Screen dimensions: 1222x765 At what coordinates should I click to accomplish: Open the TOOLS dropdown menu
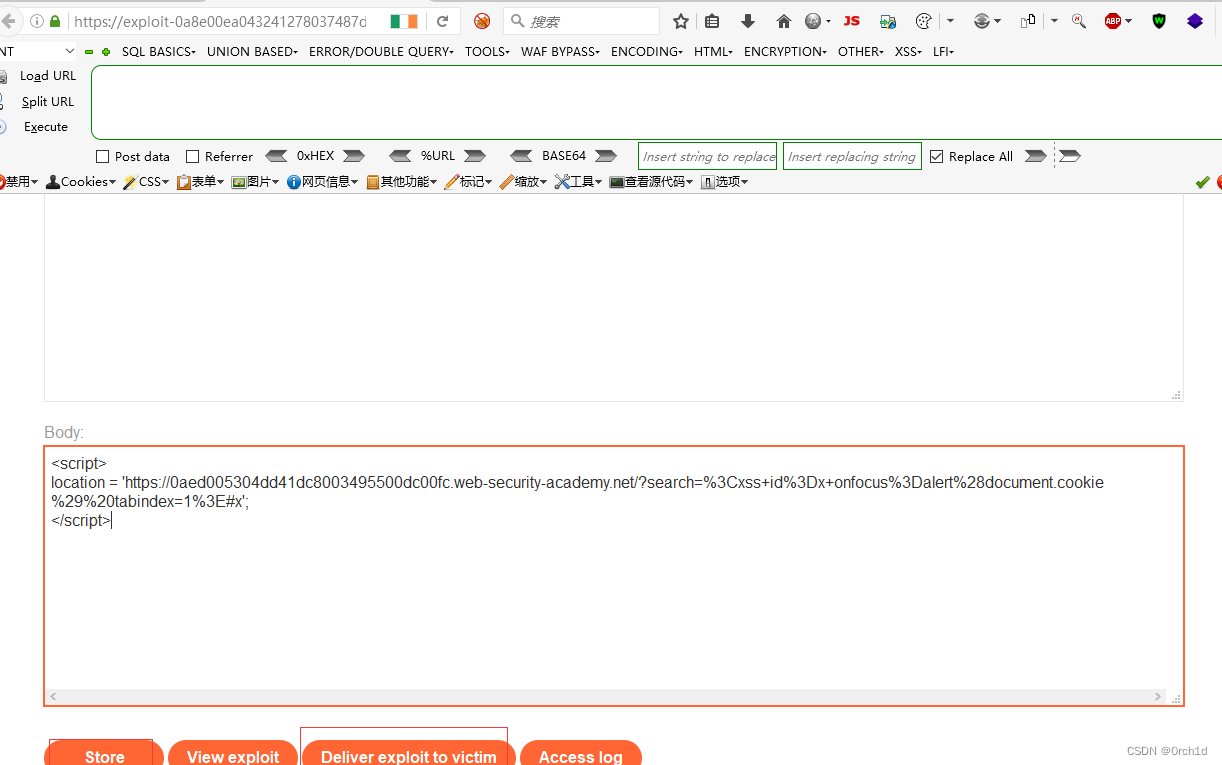tap(487, 52)
